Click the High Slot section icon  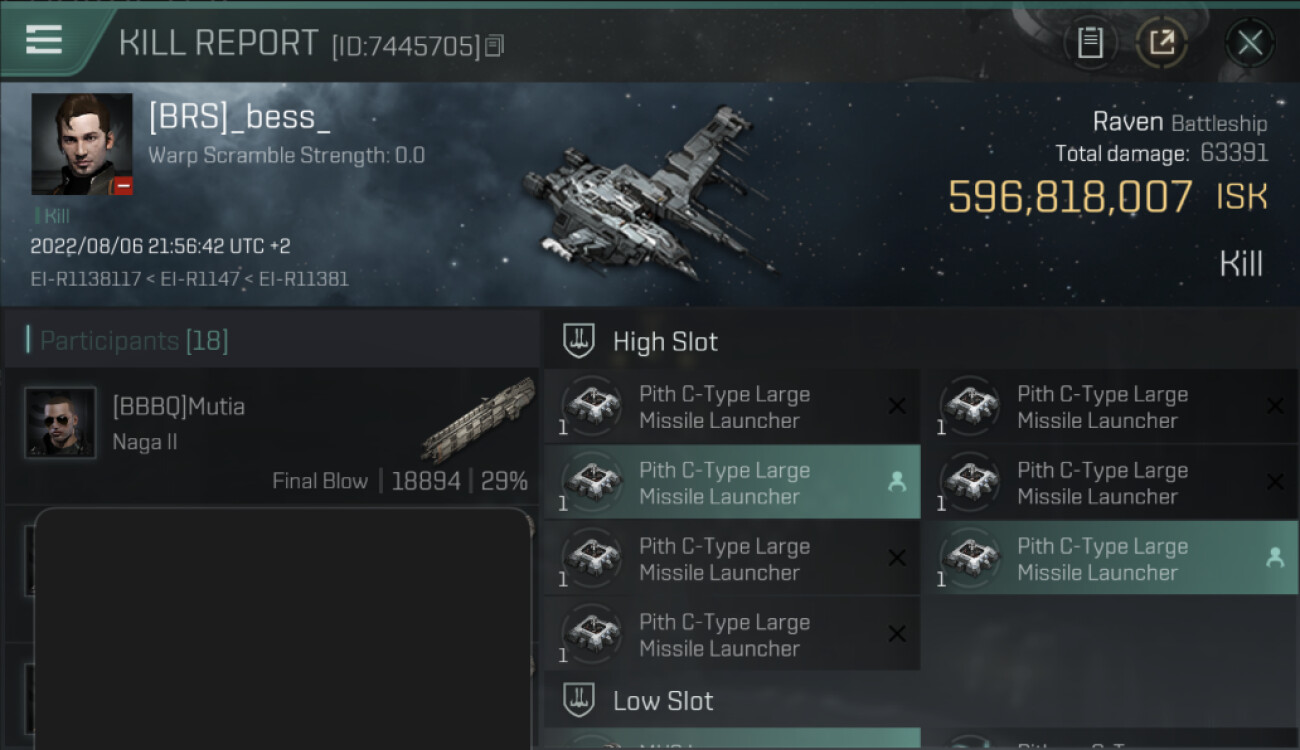click(579, 341)
